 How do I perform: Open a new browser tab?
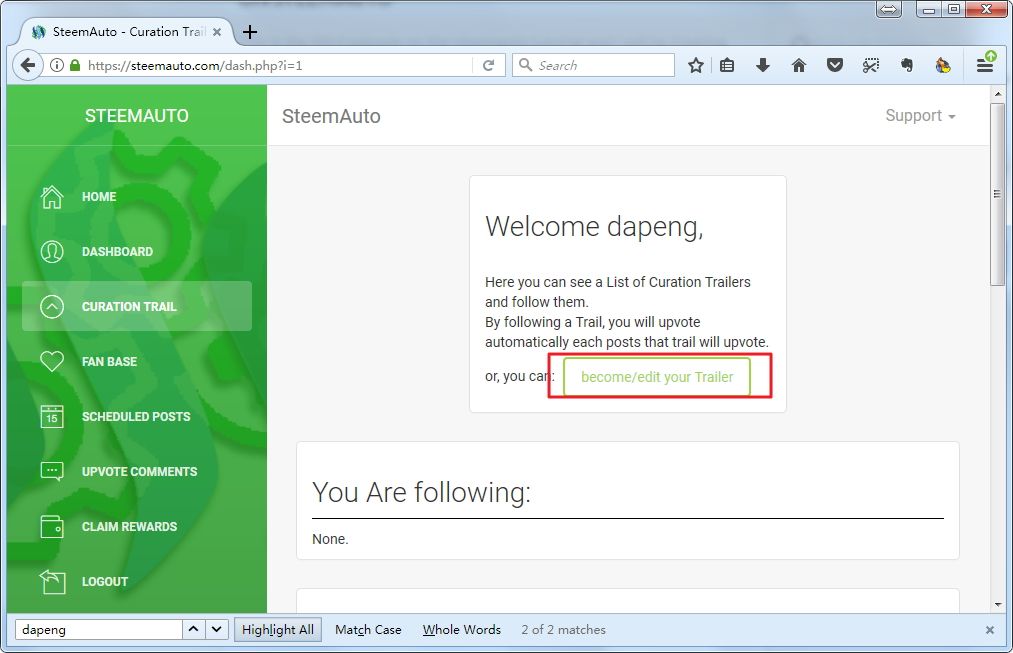tap(250, 31)
